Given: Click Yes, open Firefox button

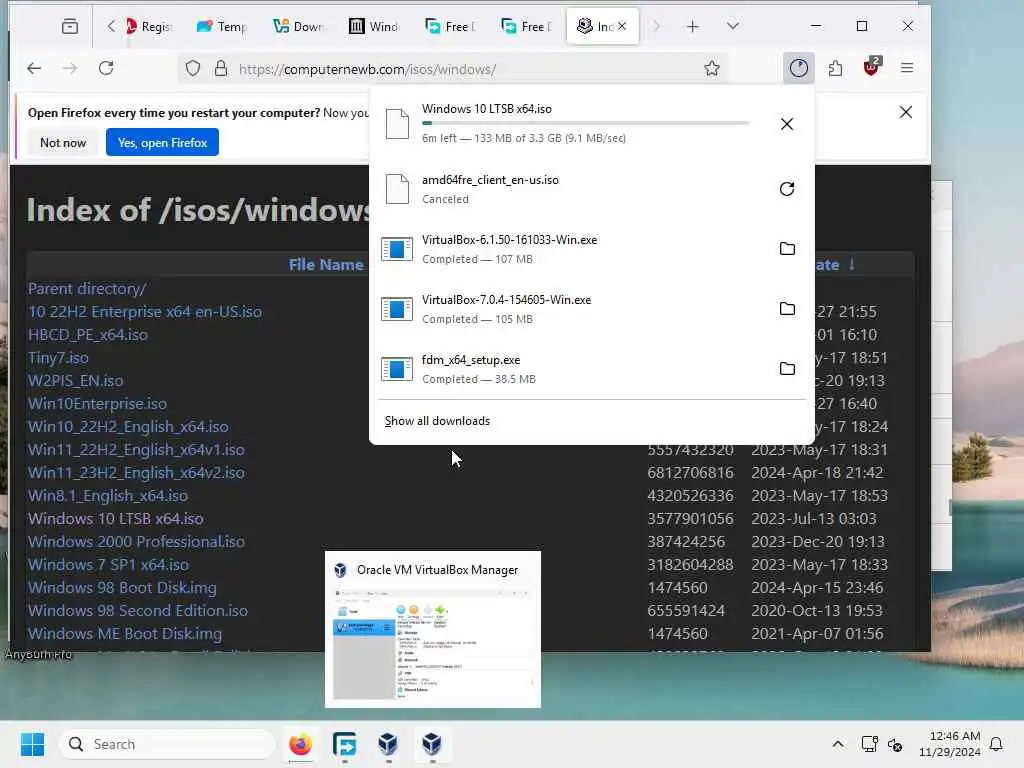Looking at the screenshot, I should pyautogui.click(x=162, y=142).
